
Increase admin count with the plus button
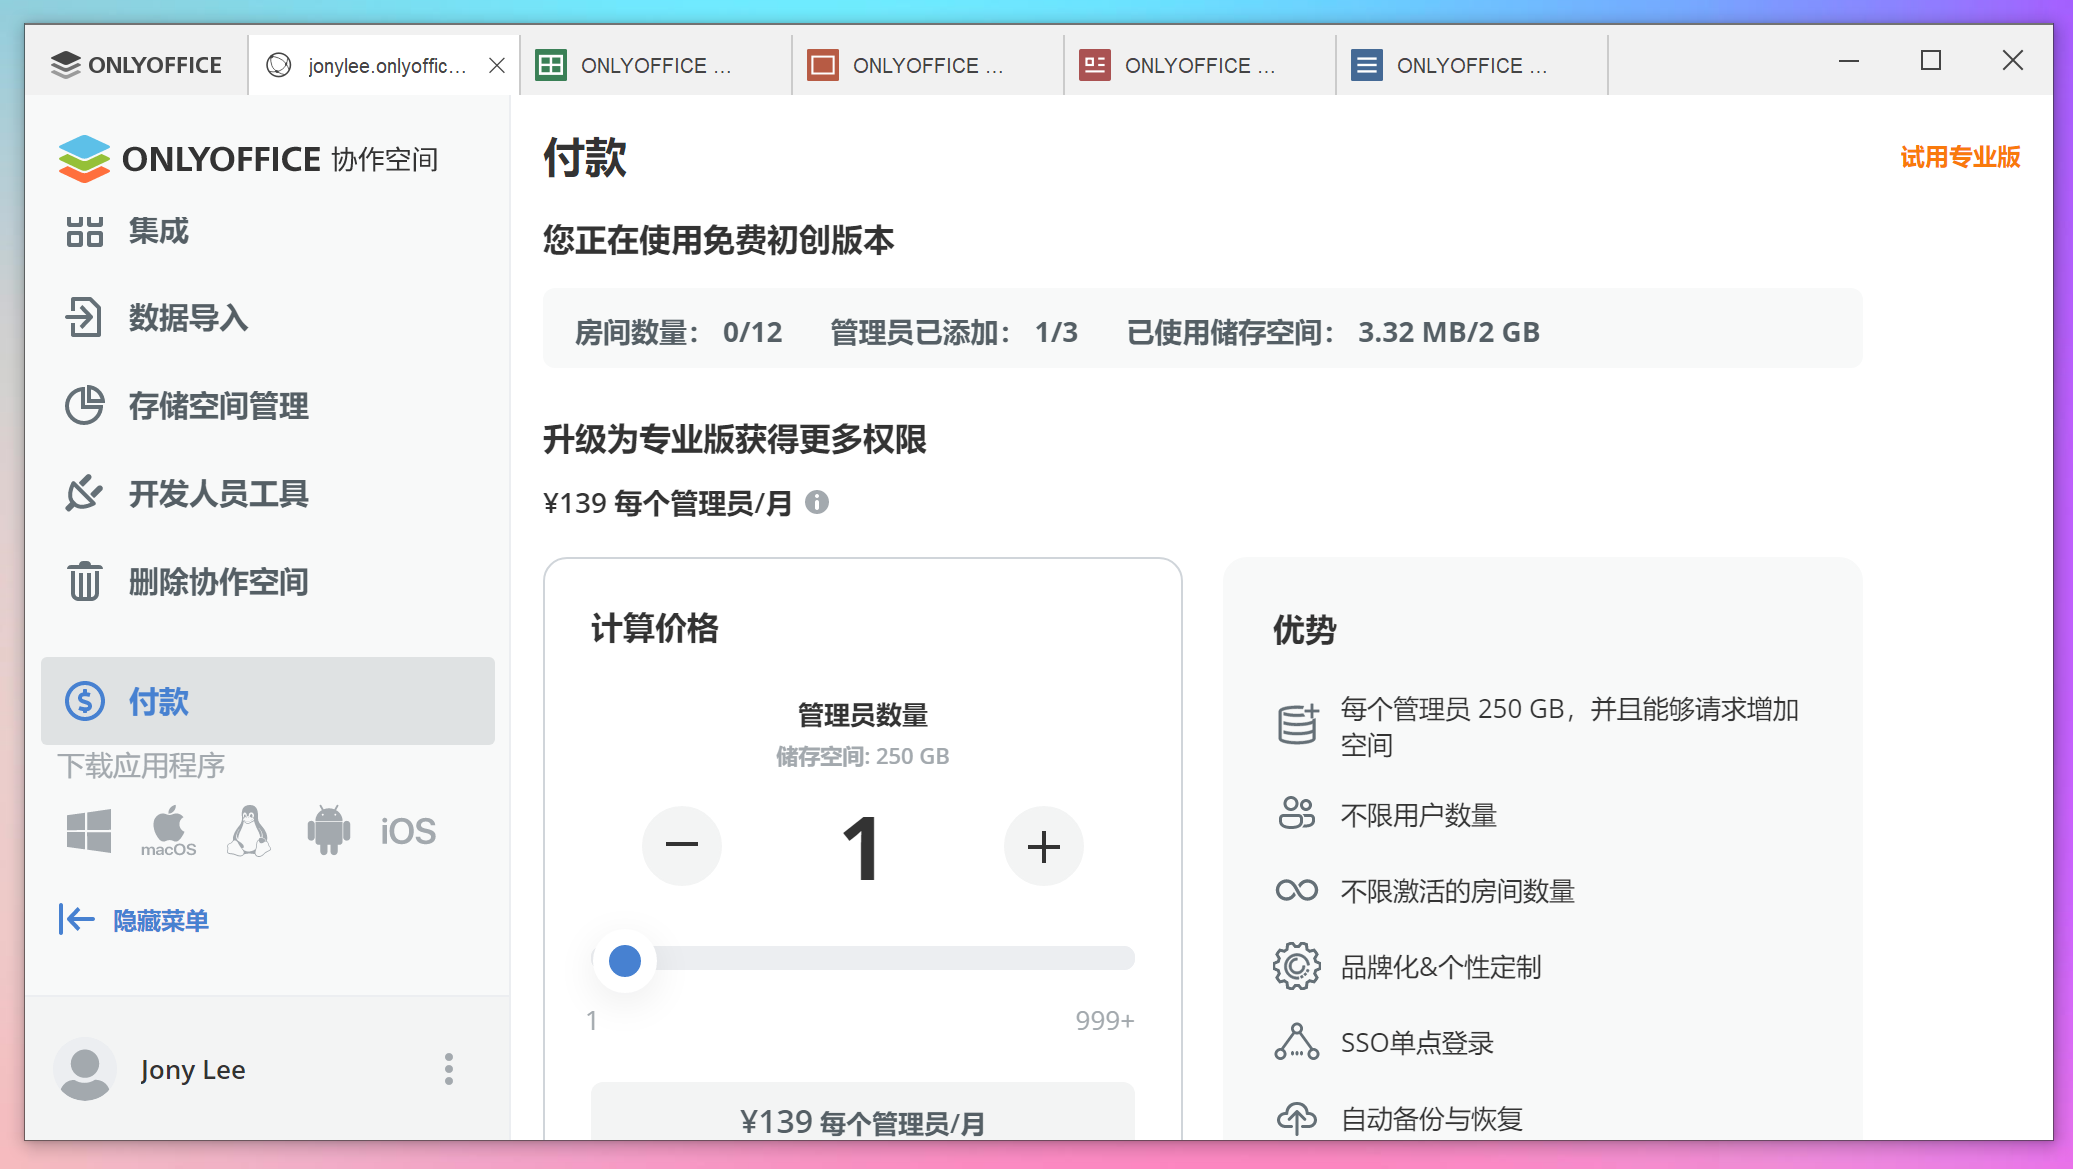(x=1044, y=846)
